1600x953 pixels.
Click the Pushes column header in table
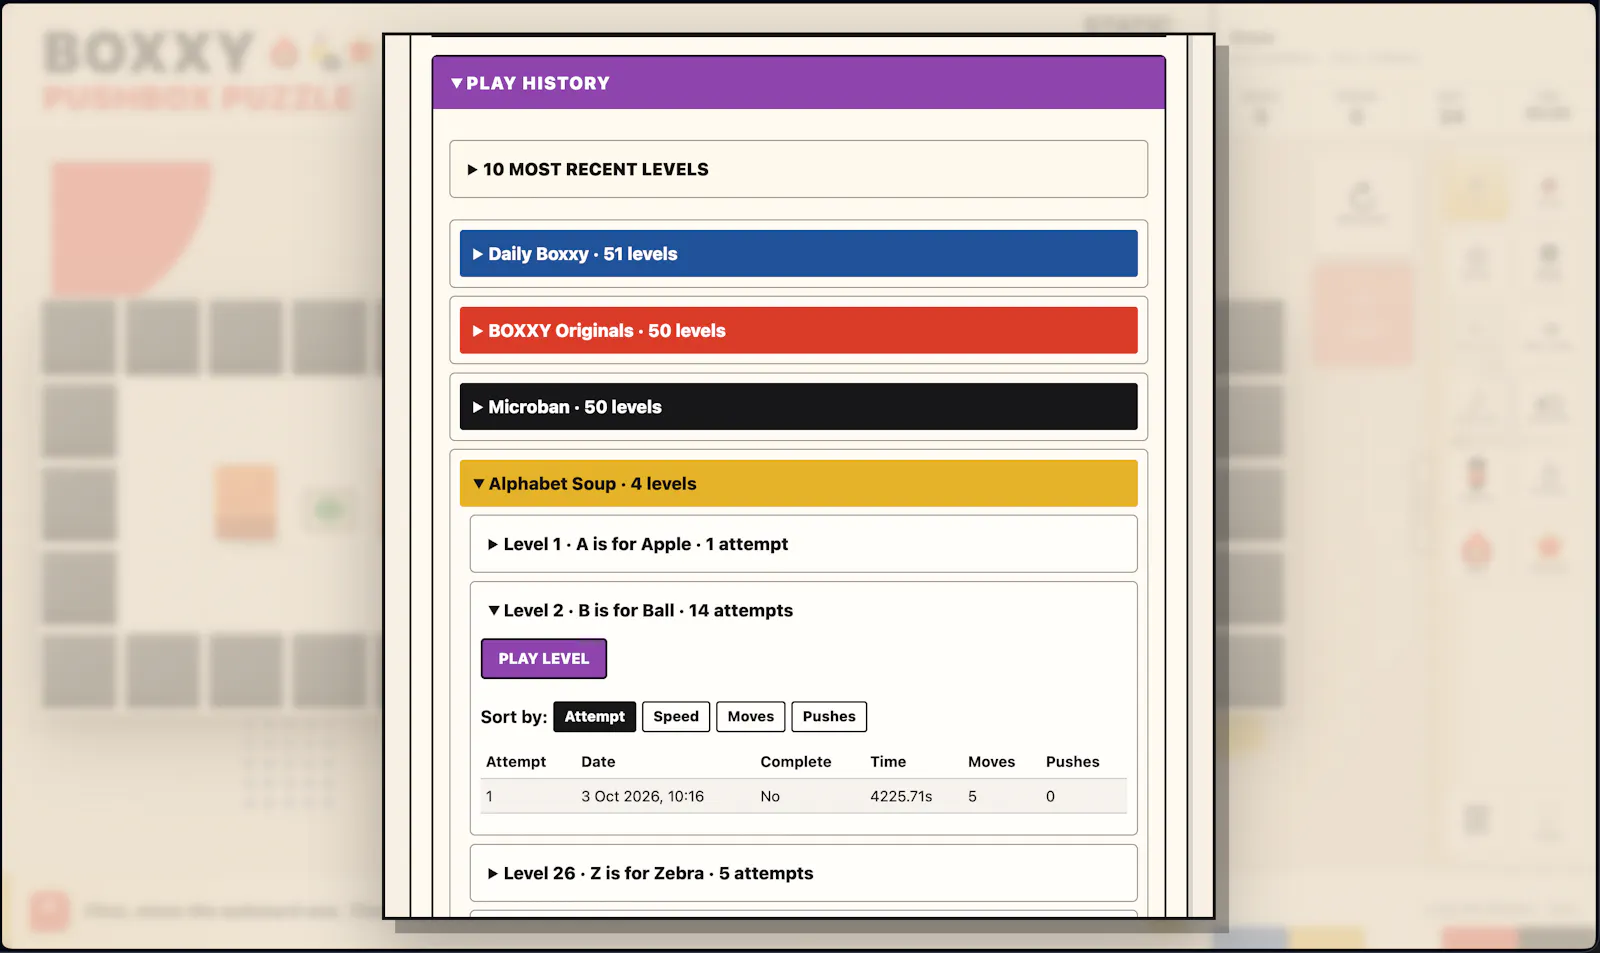(x=1073, y=762)
